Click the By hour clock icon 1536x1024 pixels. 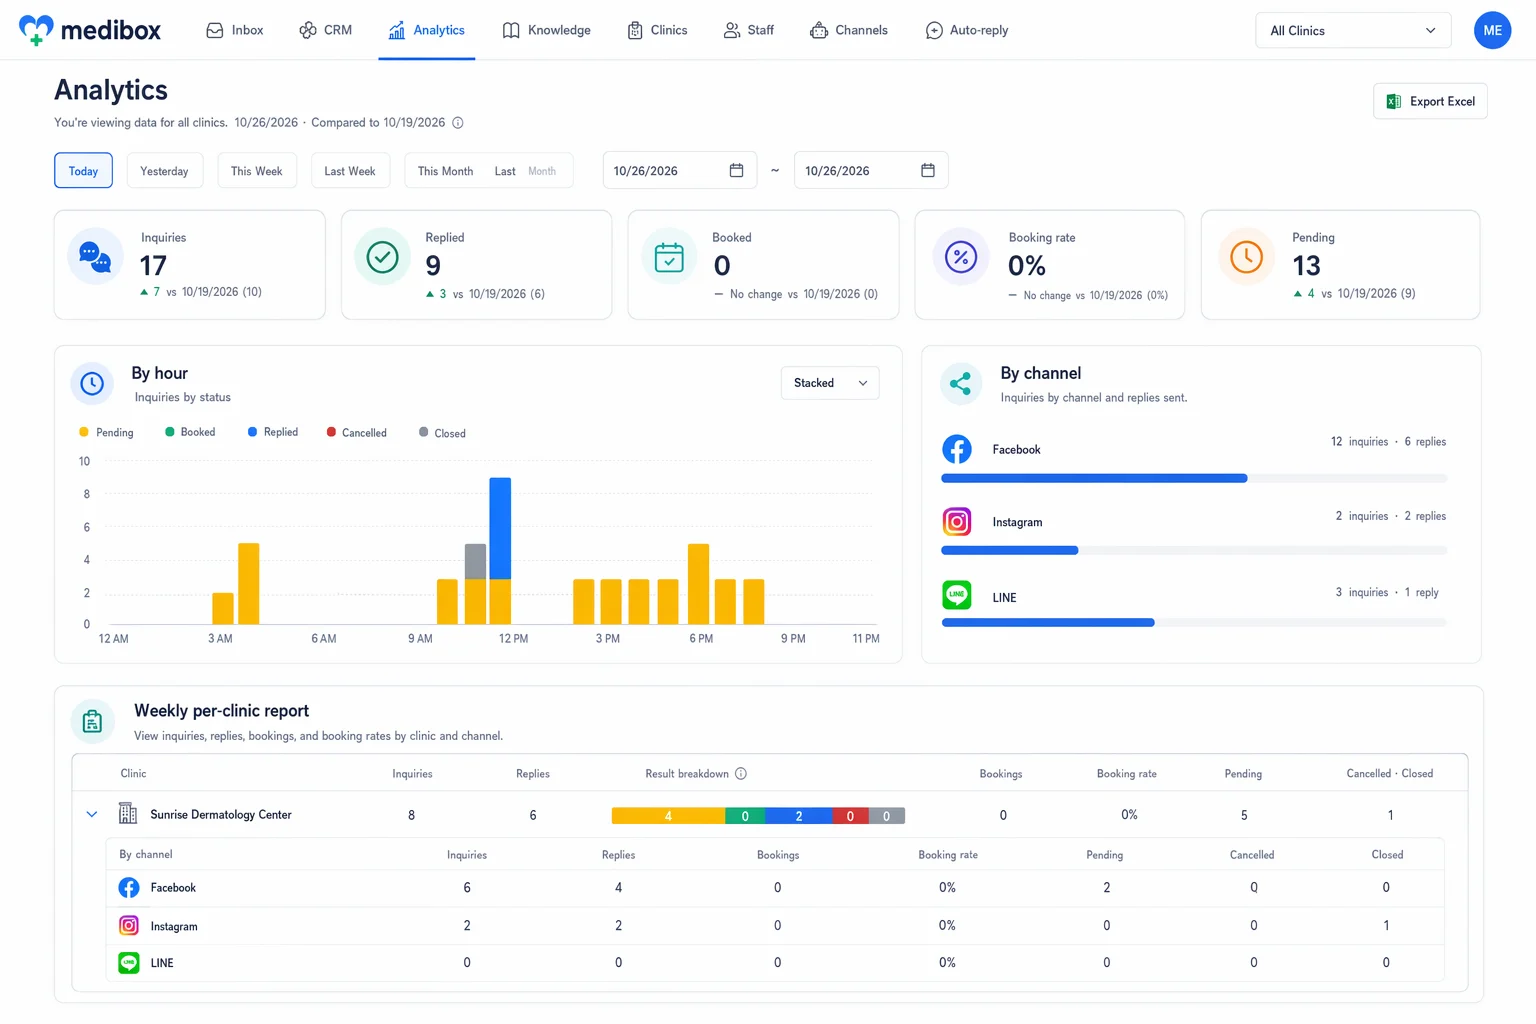point(92,383)
